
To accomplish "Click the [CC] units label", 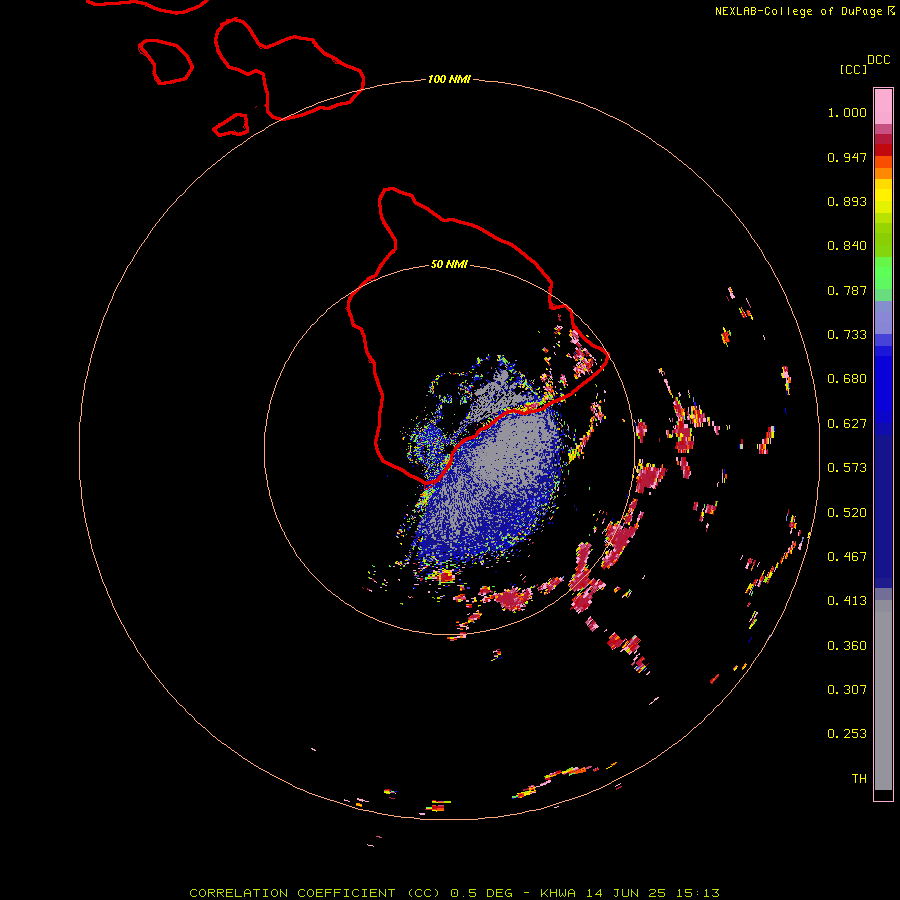I will click(853, 69).
